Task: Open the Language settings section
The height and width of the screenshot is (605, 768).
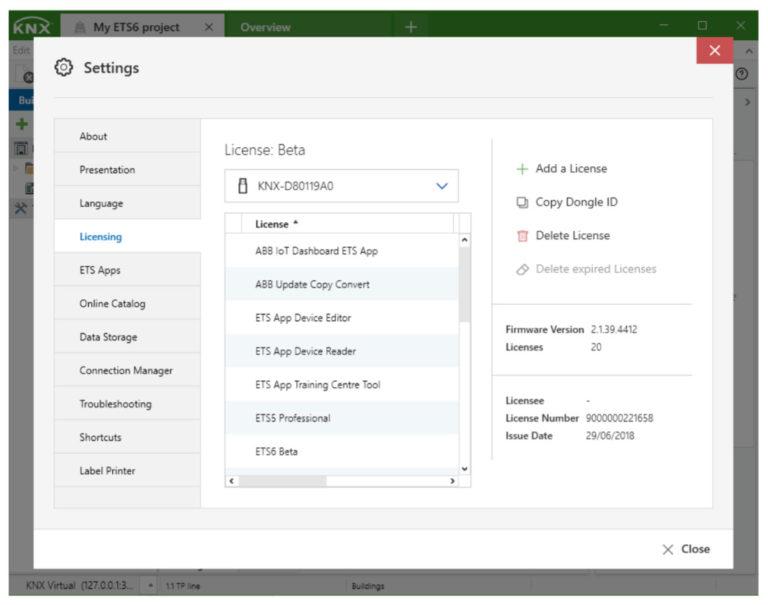Action: pos(127,203)
